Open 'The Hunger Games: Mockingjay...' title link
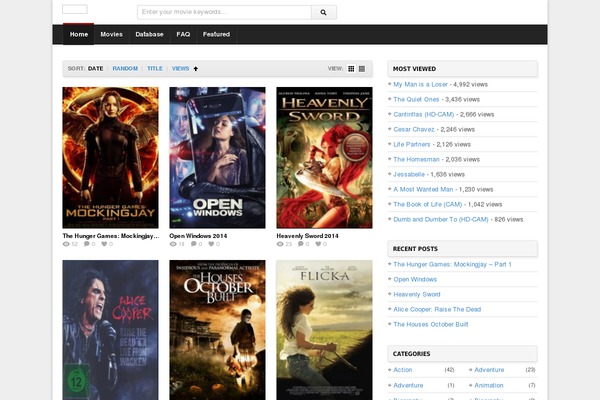This screenshot has width=600, height=400. pos(111,236)
